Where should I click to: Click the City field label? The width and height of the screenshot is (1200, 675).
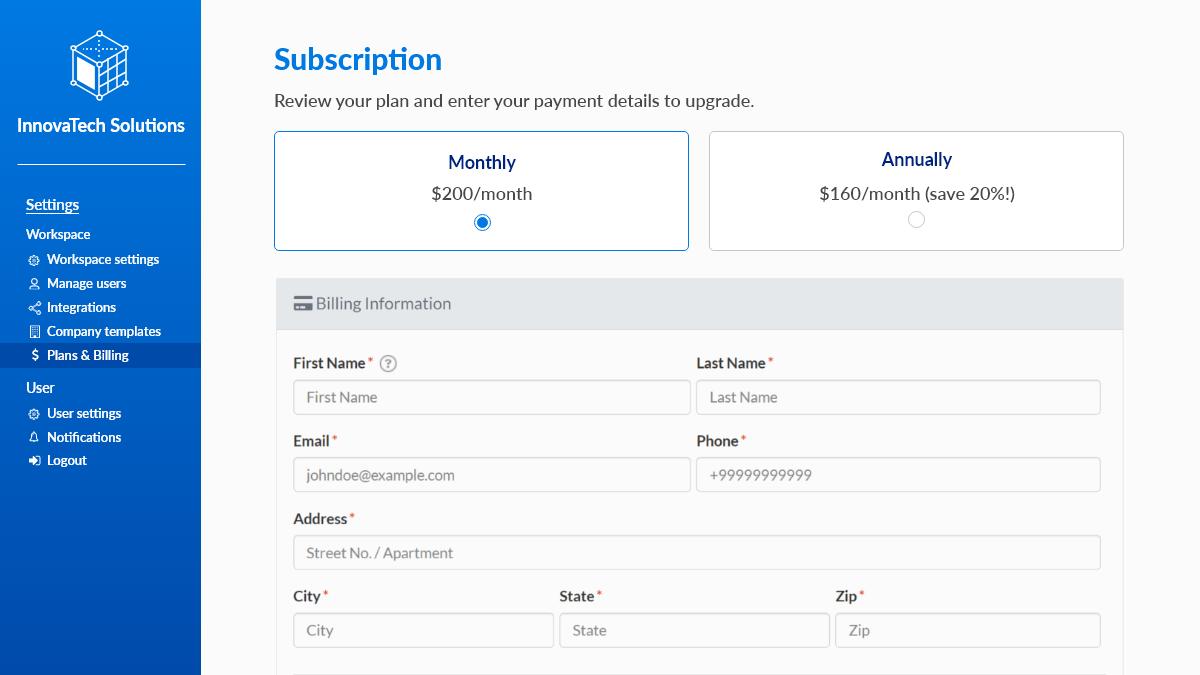(307, 596)
